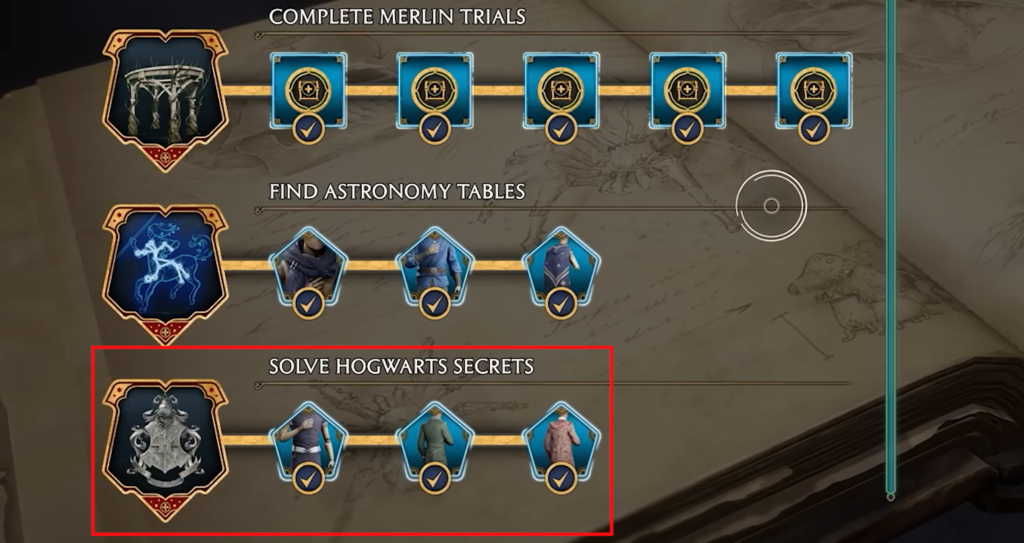Click the checkmark under the fourth Merlin reward
The width and height of the screenshot is (1024, 543).
(687, 129)
